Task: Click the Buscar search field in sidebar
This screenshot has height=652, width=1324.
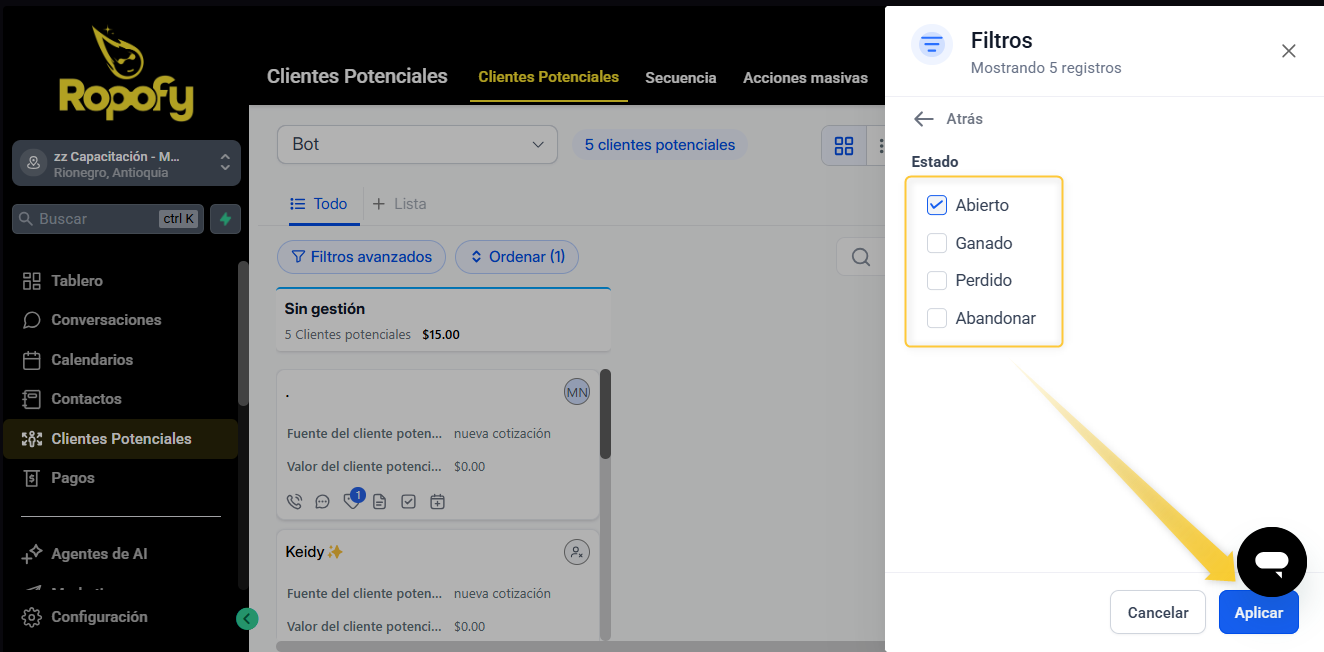Action: (95, 219)
